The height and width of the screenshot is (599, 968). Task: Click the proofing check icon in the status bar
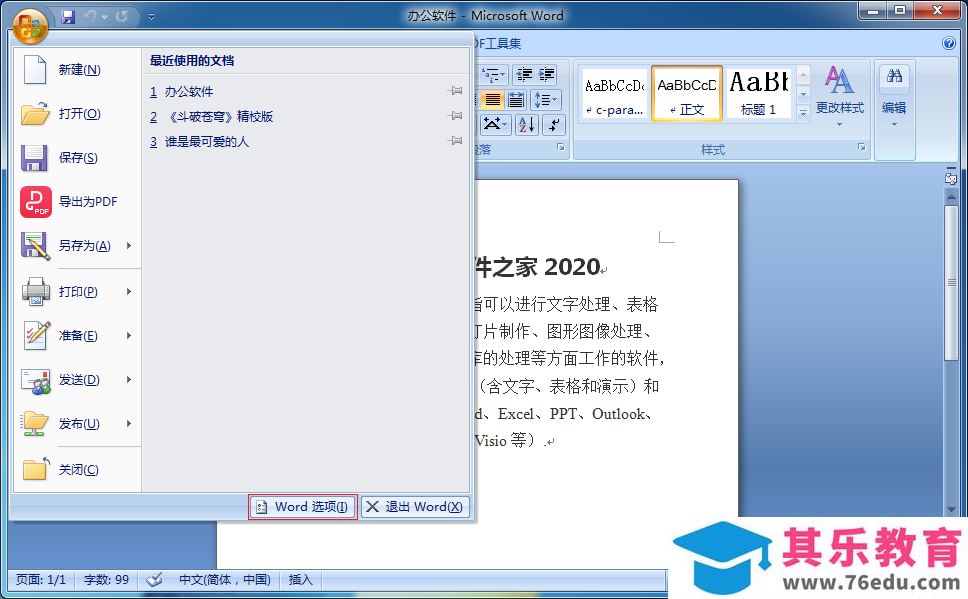click(154, 580)
